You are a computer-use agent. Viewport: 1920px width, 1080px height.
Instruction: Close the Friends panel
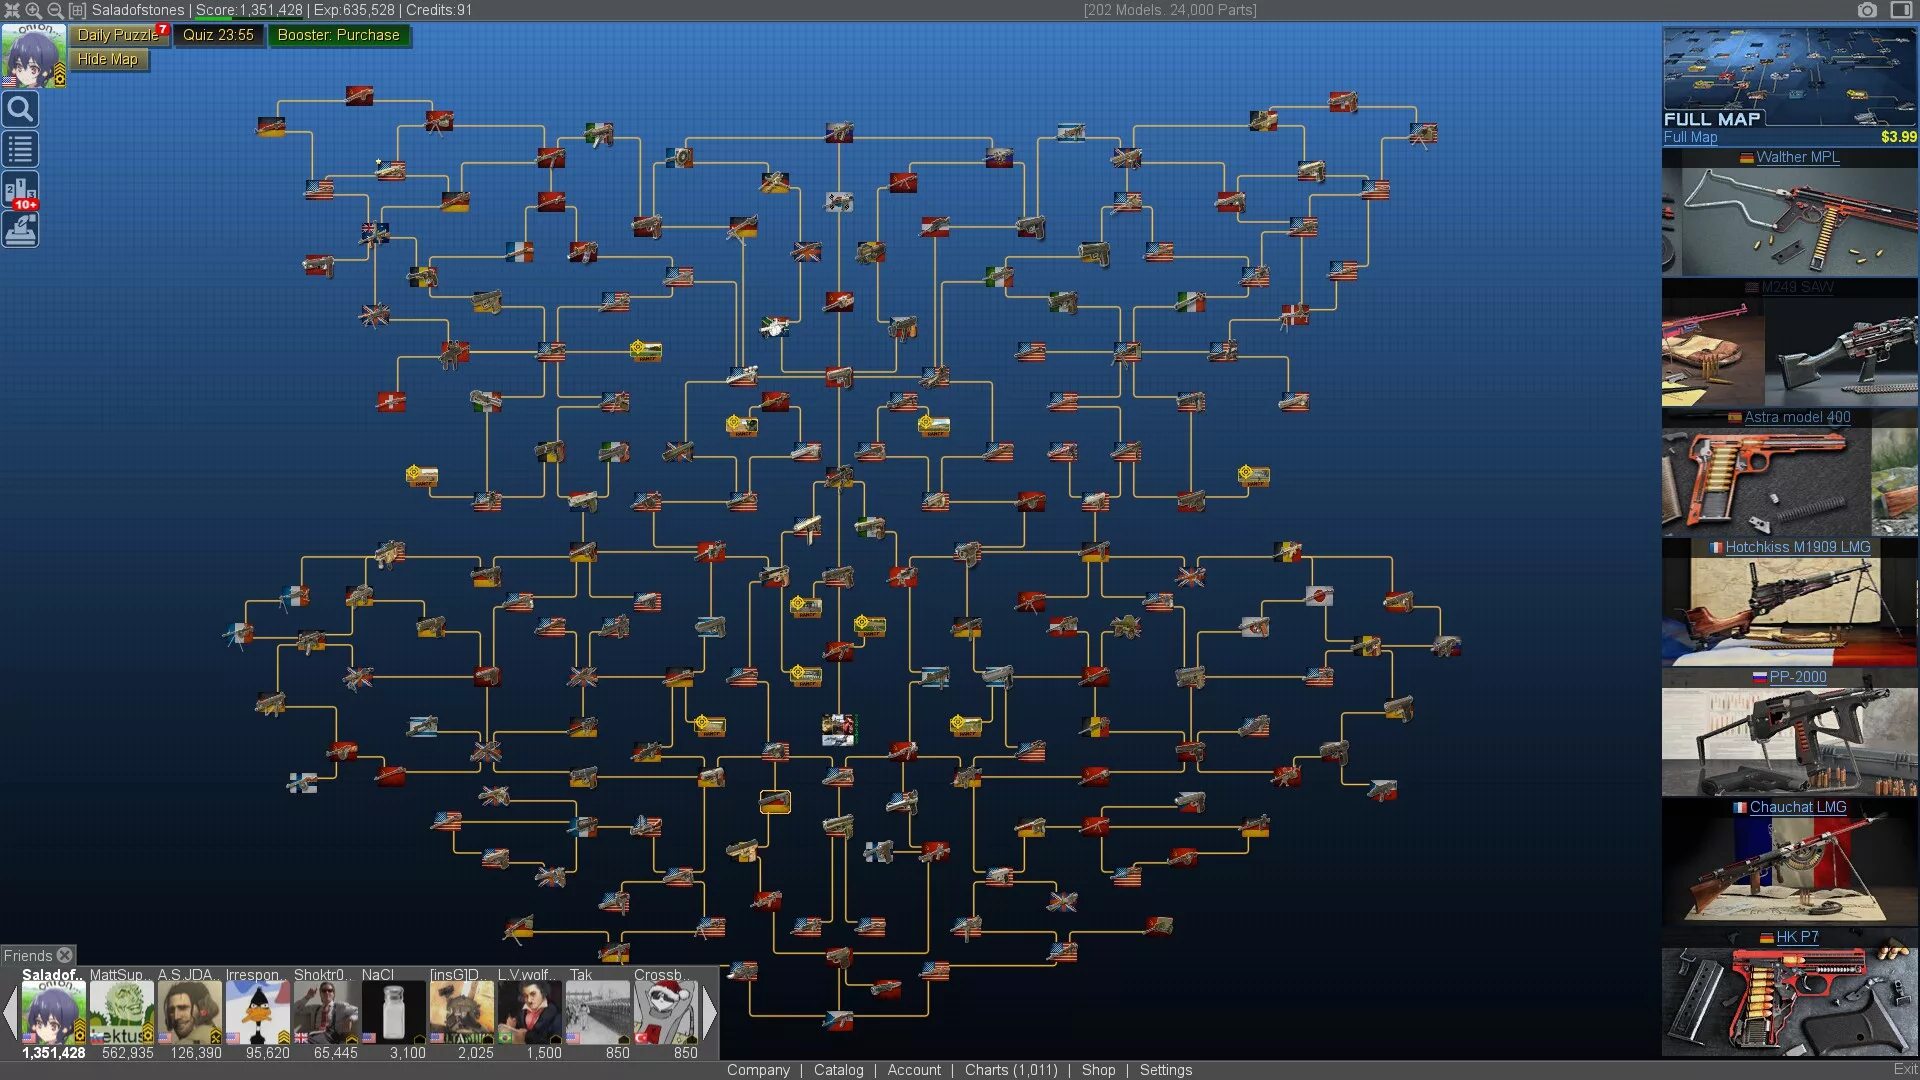(x=65, y=955)
